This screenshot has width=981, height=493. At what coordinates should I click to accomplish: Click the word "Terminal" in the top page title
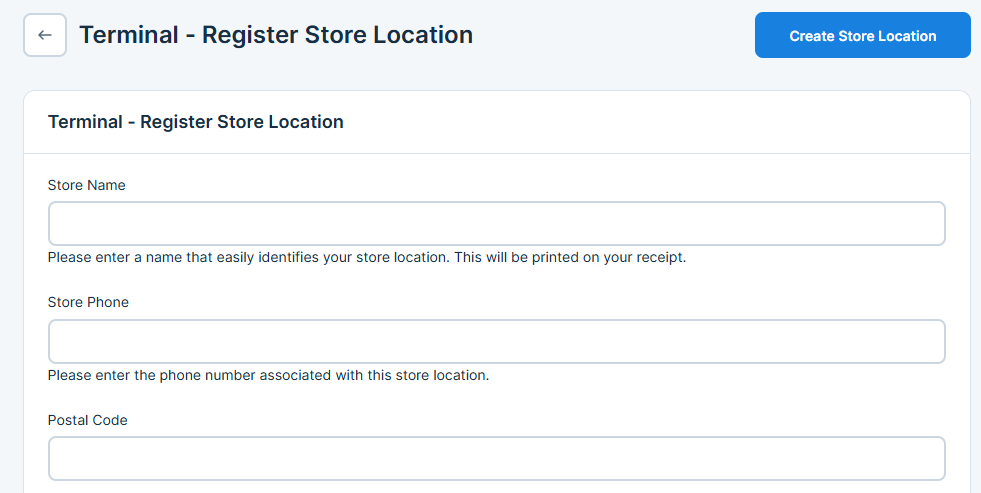click(127, 35)
